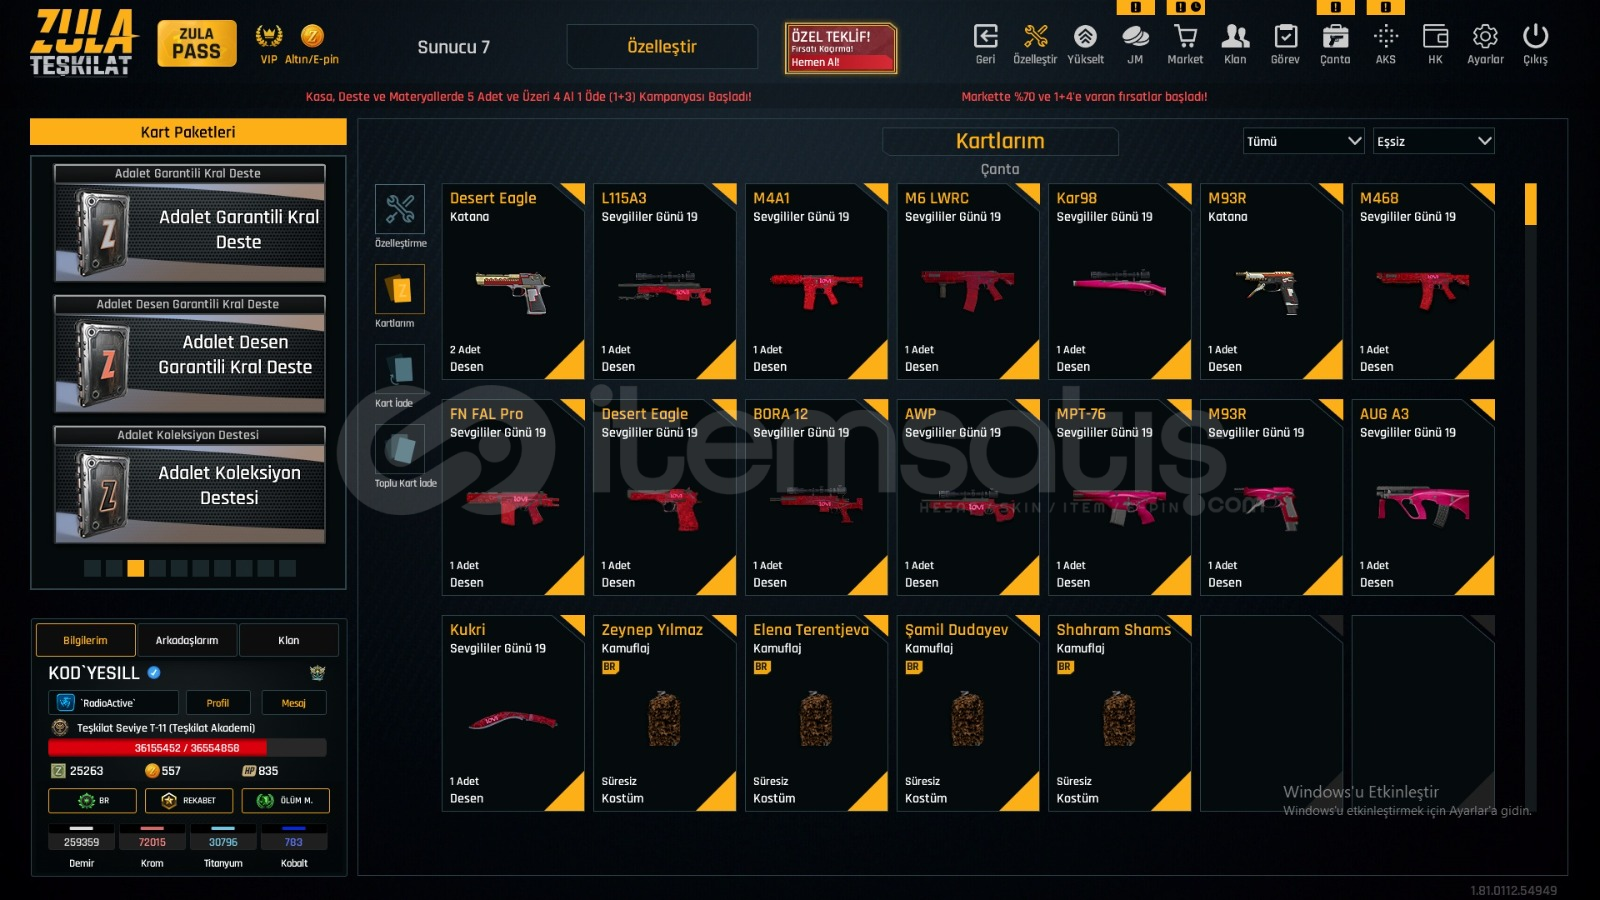1600x900 pixels.
Task: Select the third card pack page dot
Action: click(136, 568)
